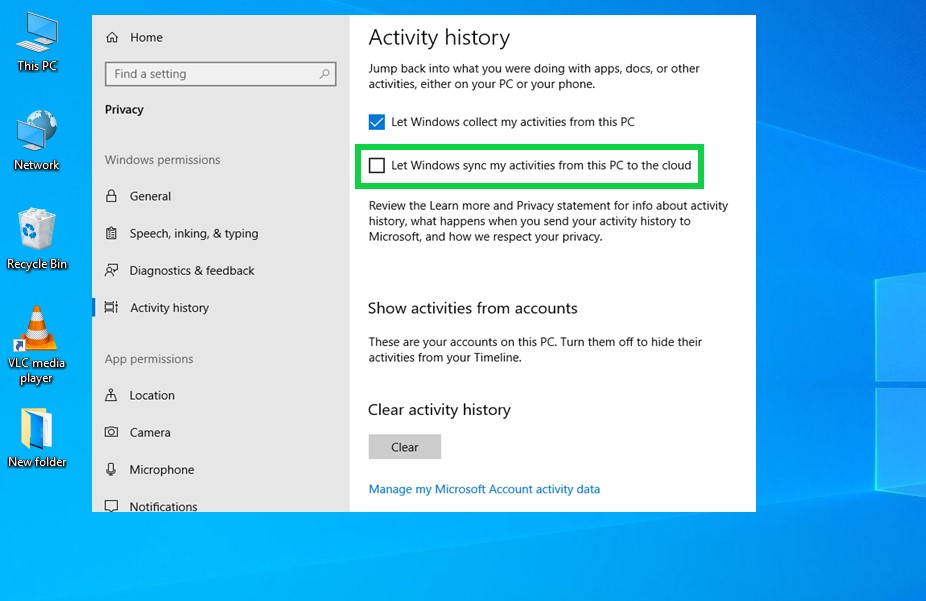Type in the Find a setting field

pyautogui.click(x=210, y=74)
